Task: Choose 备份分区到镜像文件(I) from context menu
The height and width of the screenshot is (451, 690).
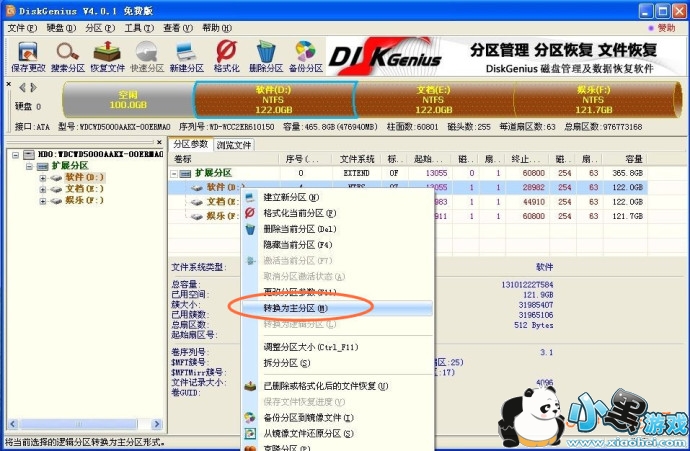Action: click(x=338, y=418)
